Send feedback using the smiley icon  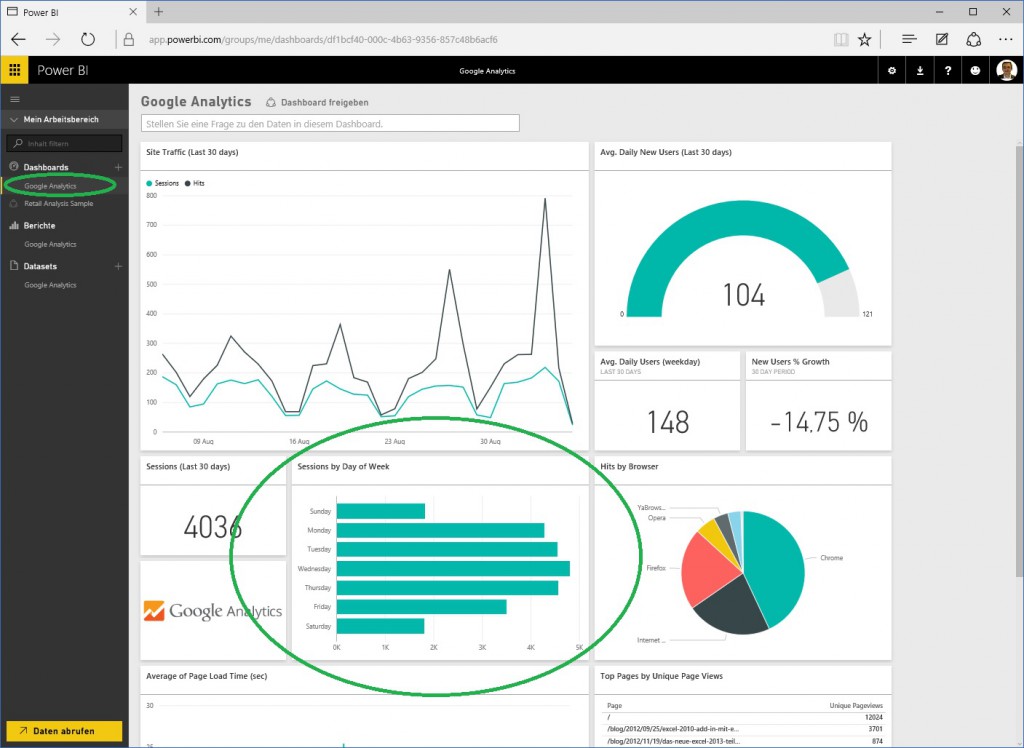975,71
